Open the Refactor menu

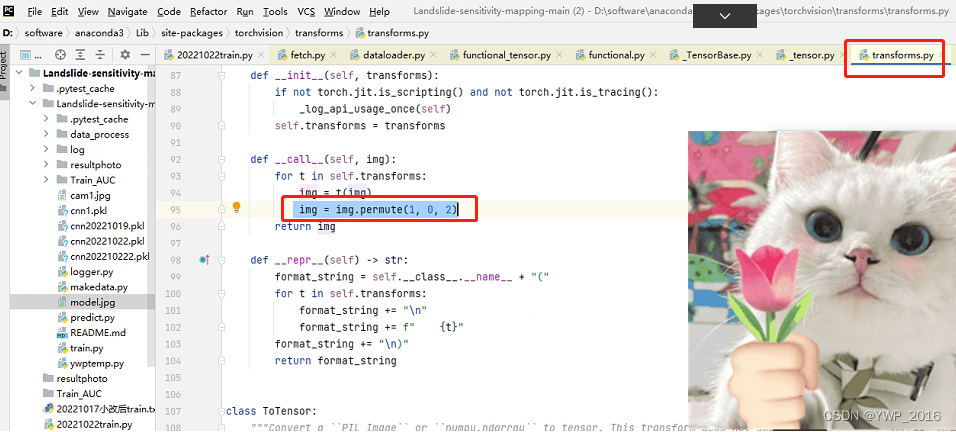point(209,12)
